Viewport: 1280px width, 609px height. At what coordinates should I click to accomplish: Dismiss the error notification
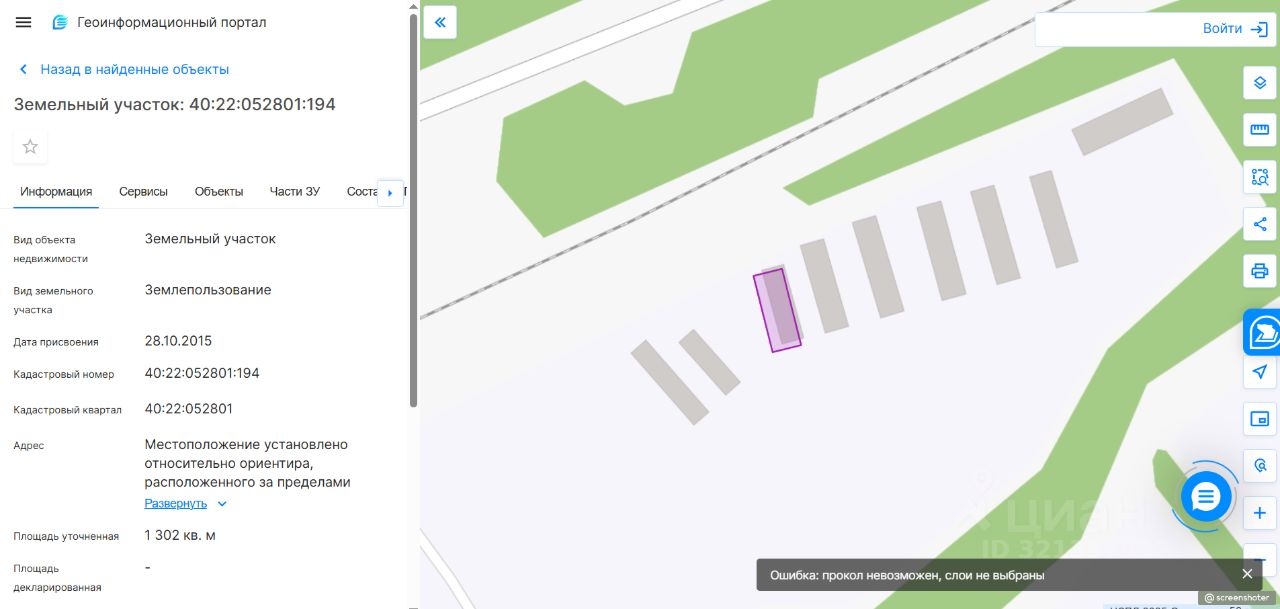point(1247,574)
